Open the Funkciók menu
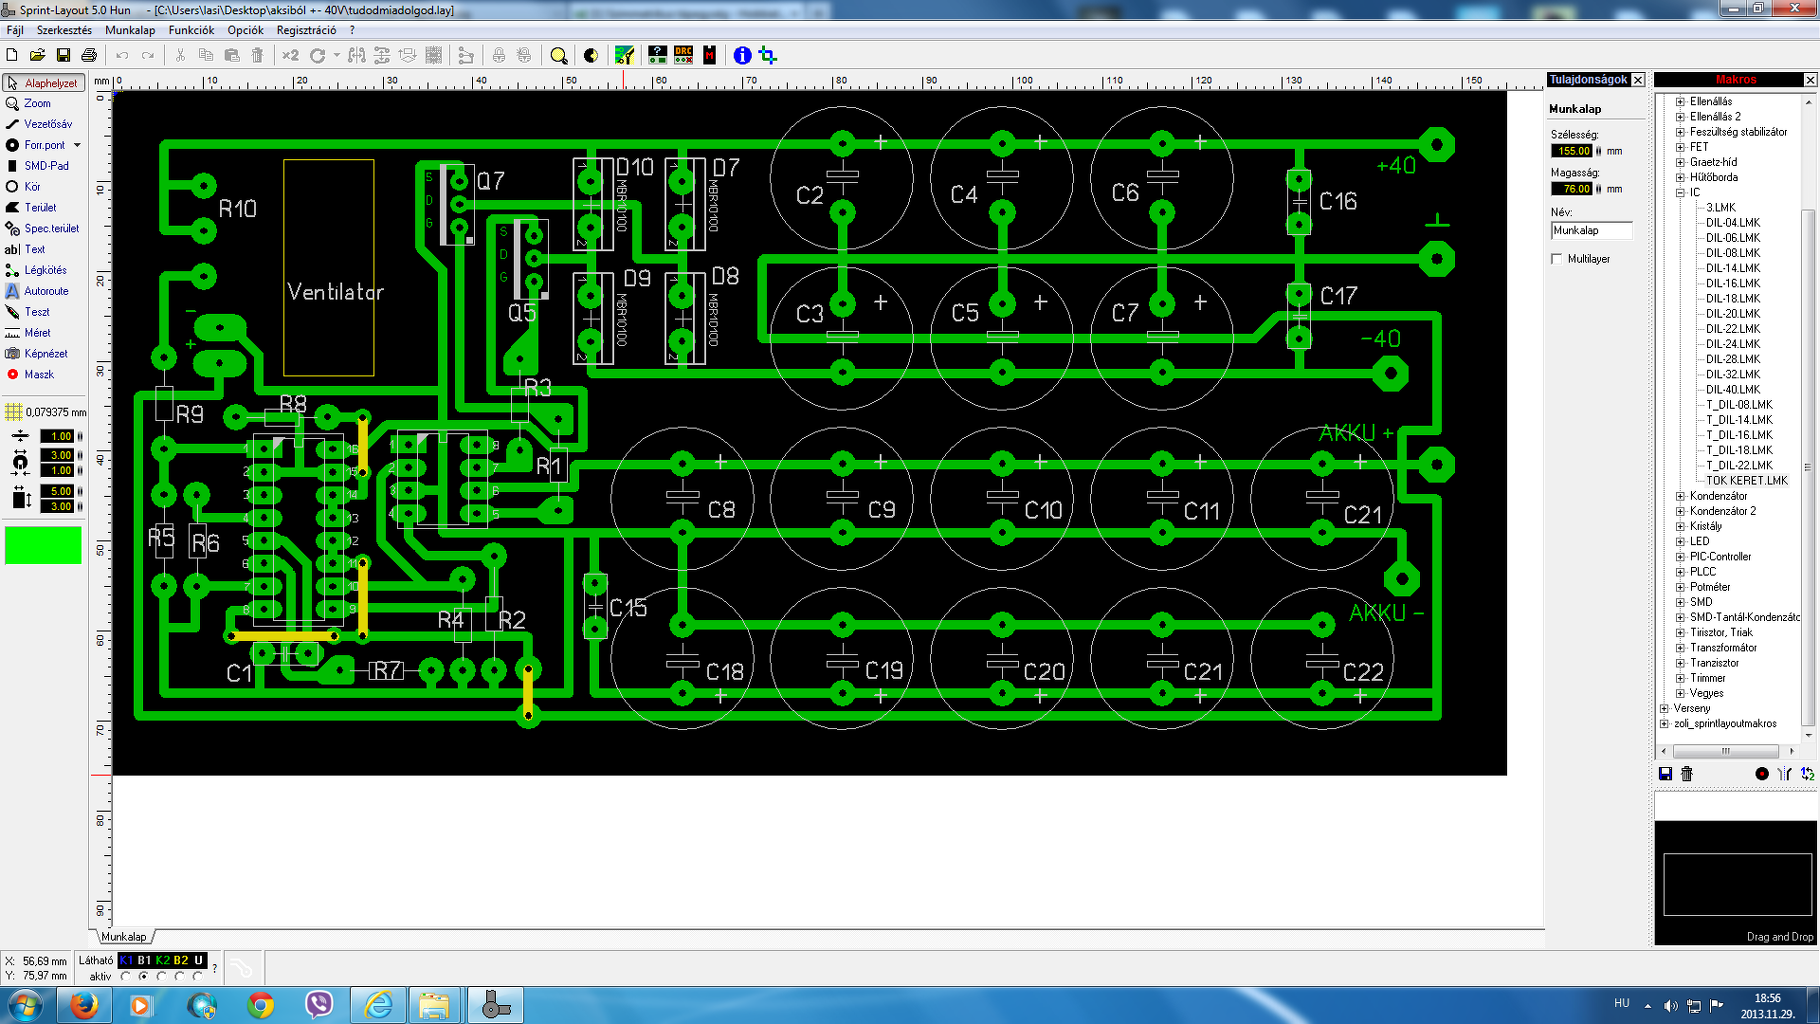This screenshot has height=1024, width=1820. (191, 30)
